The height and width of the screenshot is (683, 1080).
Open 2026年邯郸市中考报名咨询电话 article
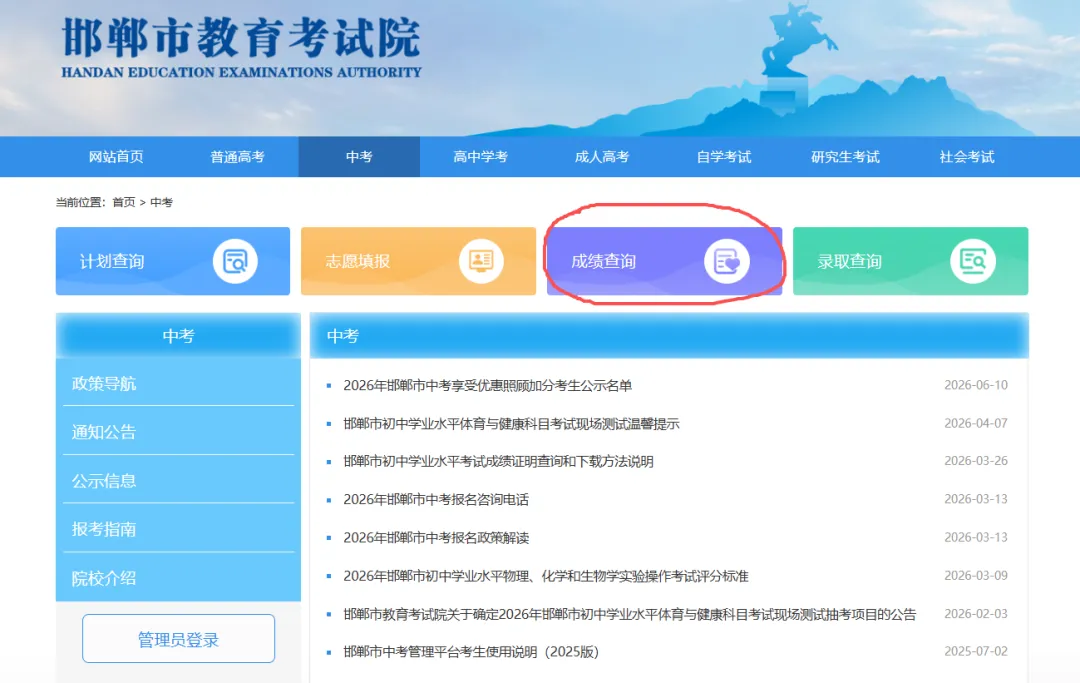pyautogui.click(x=436, y=499)
